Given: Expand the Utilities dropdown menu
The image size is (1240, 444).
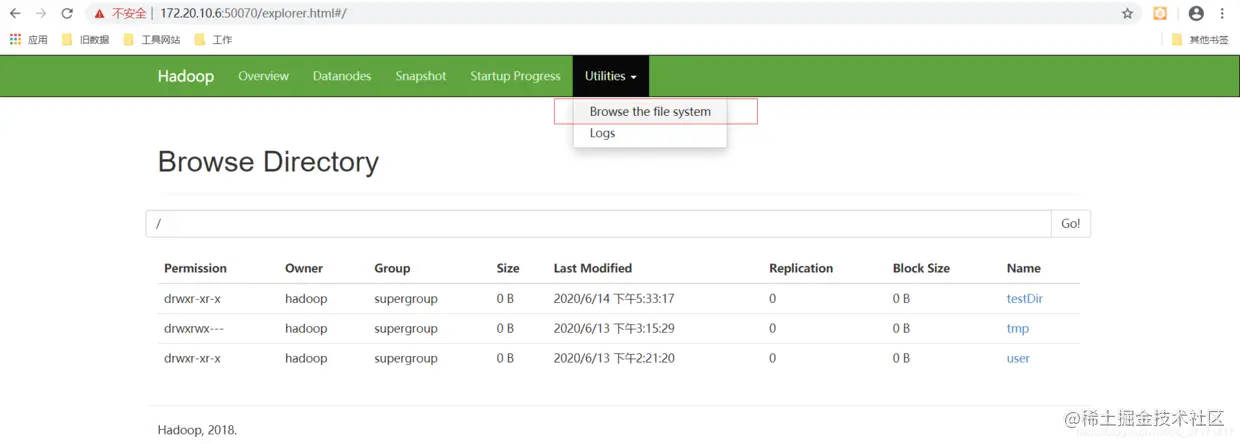Looking at the screenshot, I should coord(611,76).
